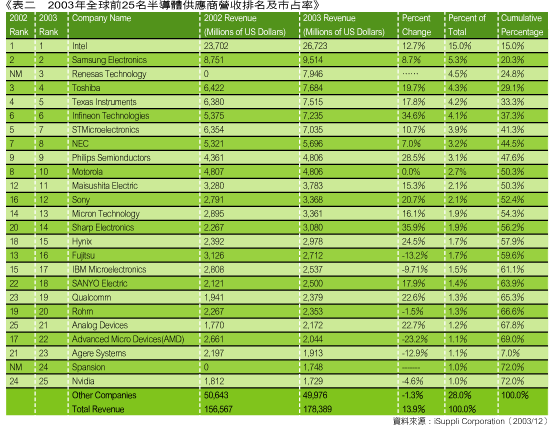This screenshot has height=426, width=550.
Task: Select the Nvidia company cell
Action: (83, 381)
